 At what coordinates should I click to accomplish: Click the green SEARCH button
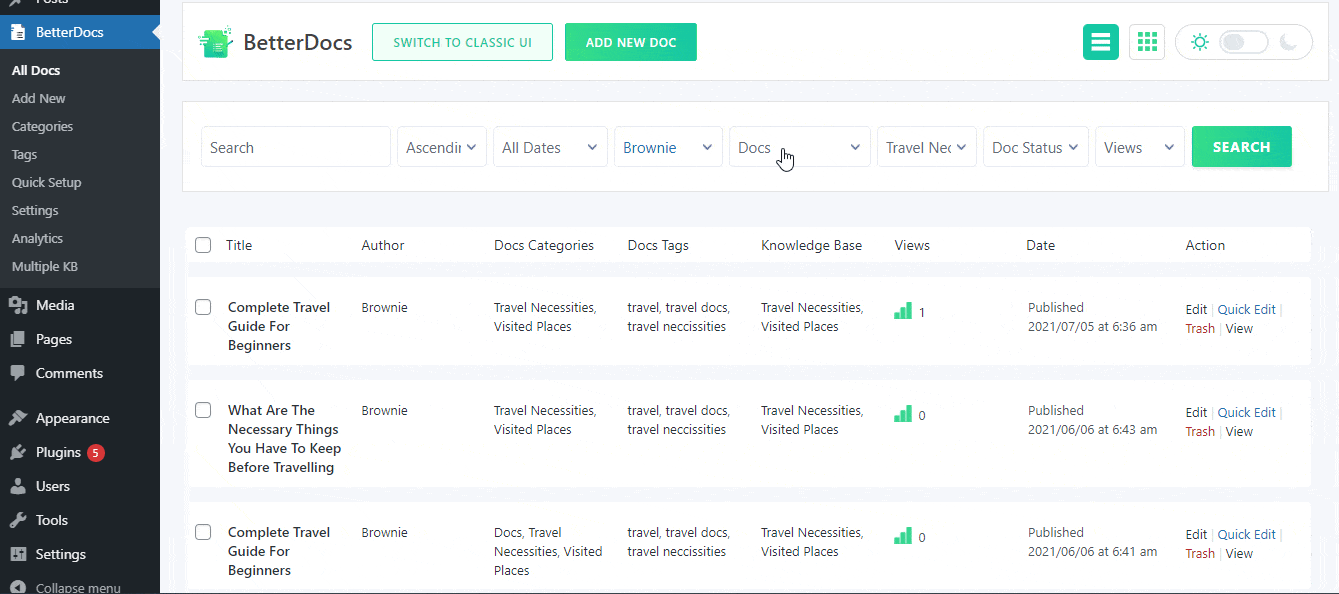(1242, 146)
